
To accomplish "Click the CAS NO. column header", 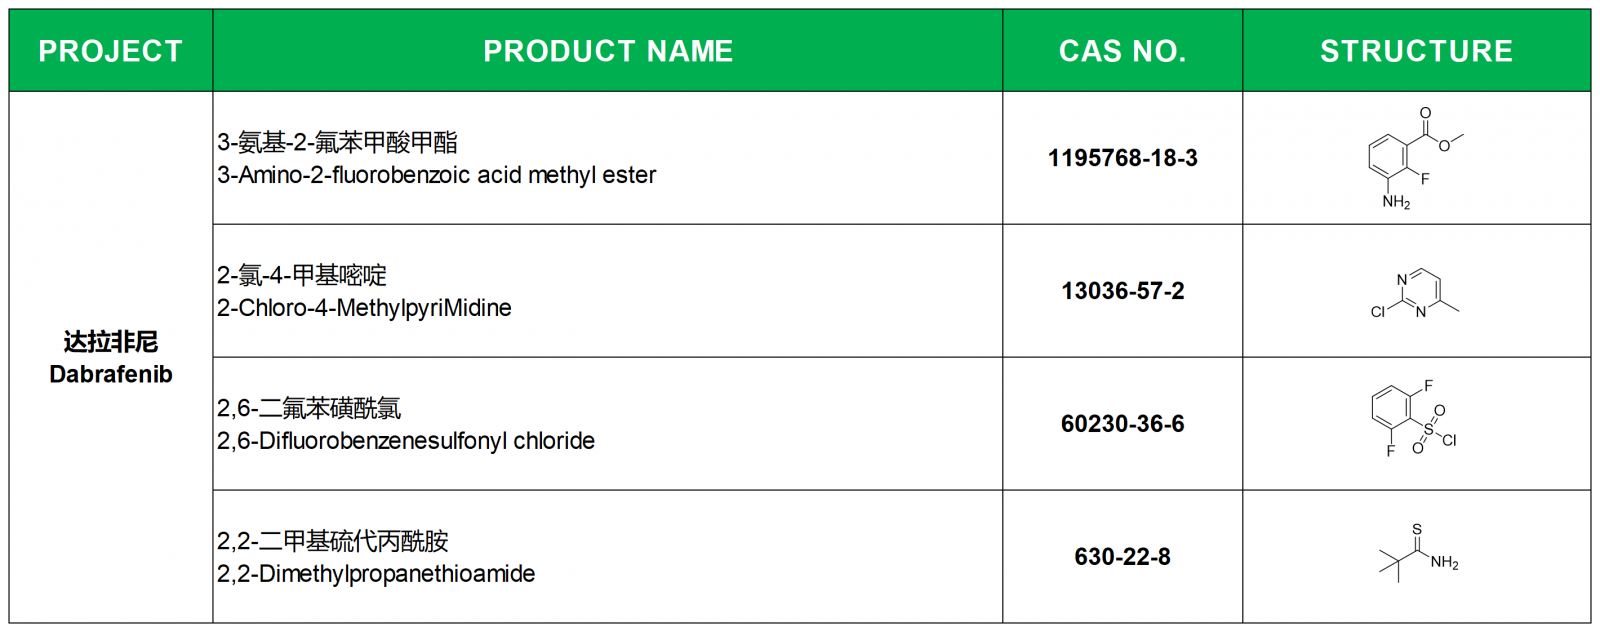I will (x=1123, y=51).
